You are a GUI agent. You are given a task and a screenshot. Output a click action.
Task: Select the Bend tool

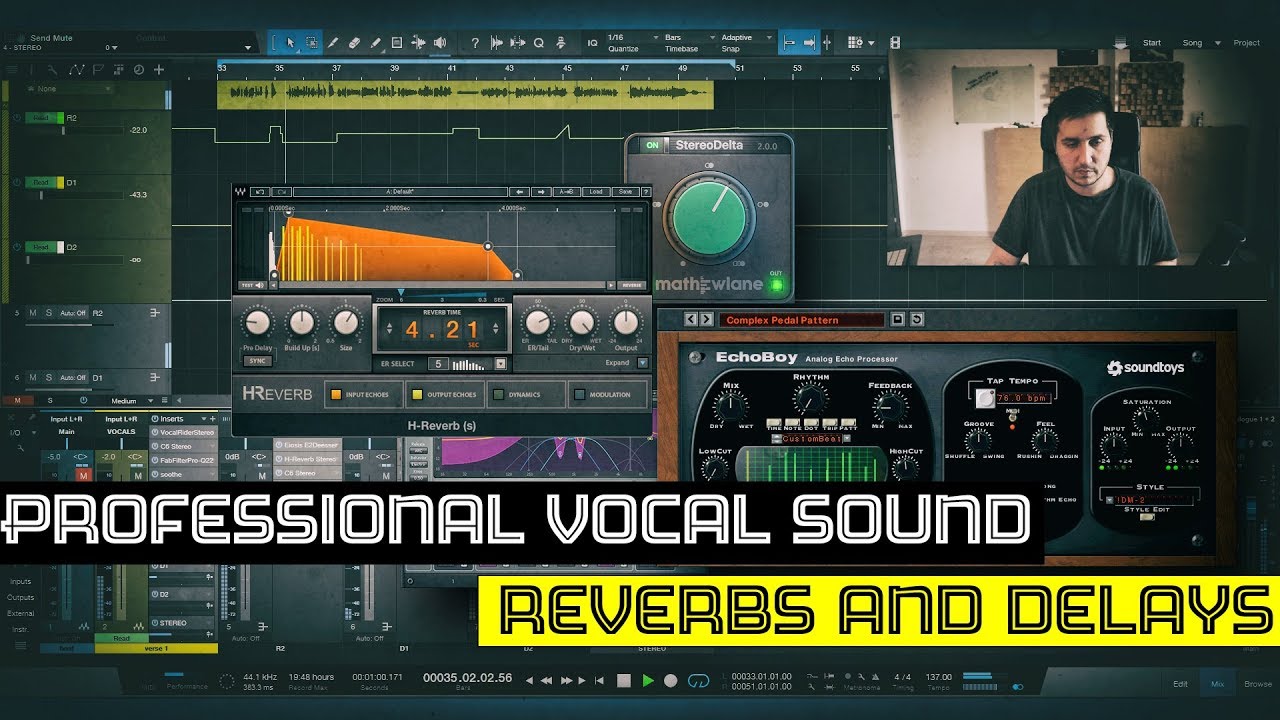(x=418, y=43)
